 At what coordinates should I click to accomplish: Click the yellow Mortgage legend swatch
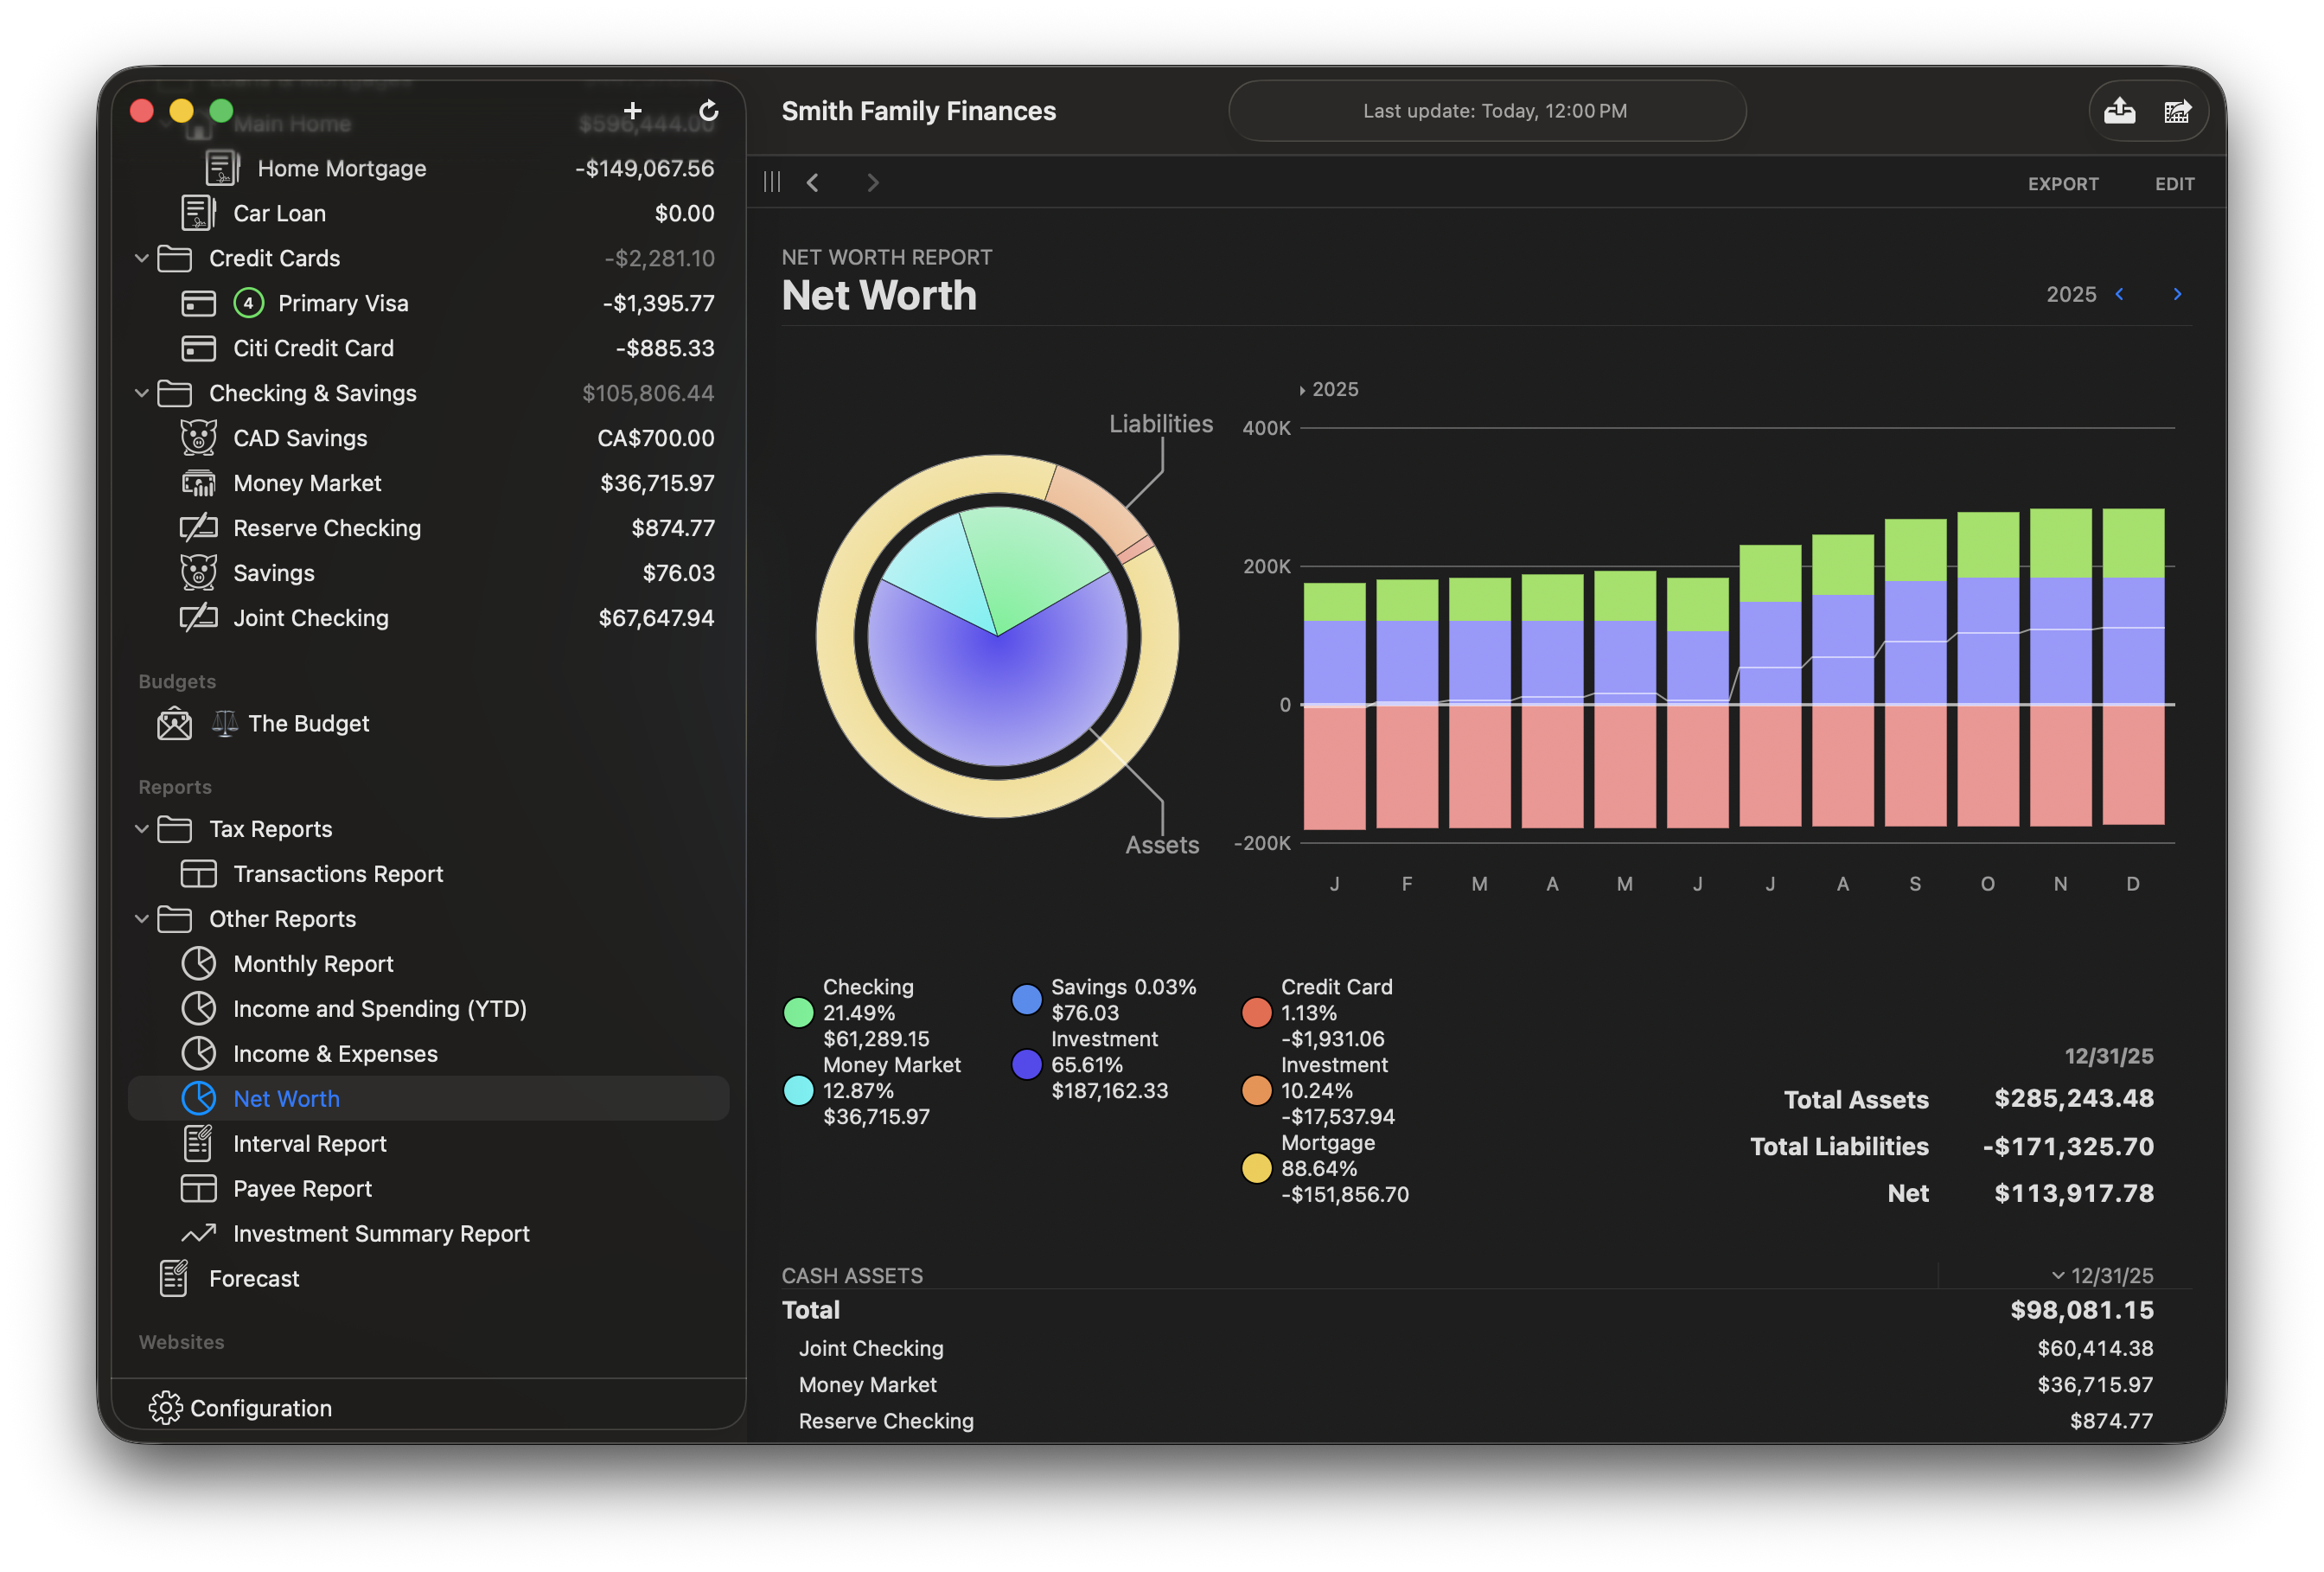coord(1256,1168)
